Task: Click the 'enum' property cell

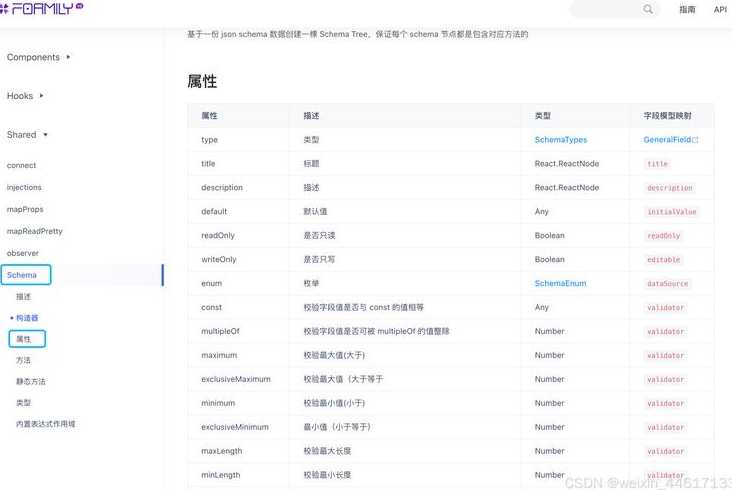Action: click(x=239, y=283)
